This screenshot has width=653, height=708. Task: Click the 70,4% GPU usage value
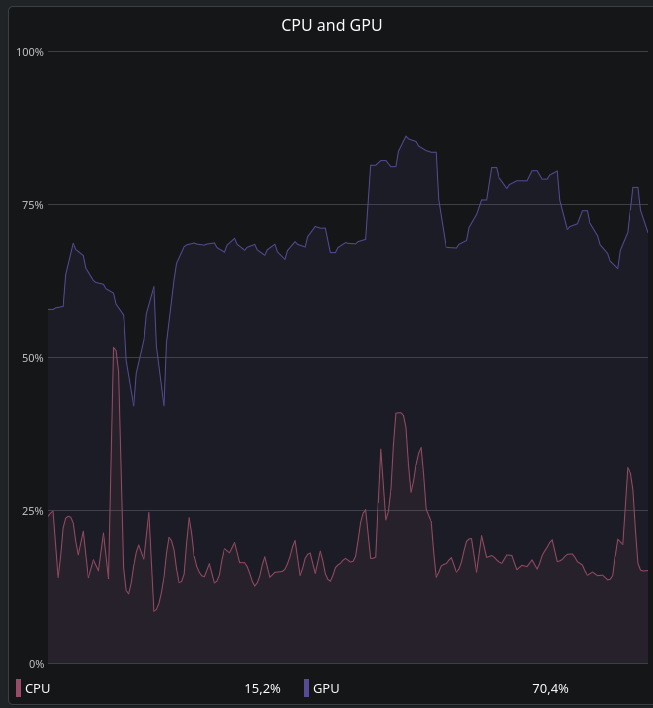pyautogui.click(x=550, y=689)
